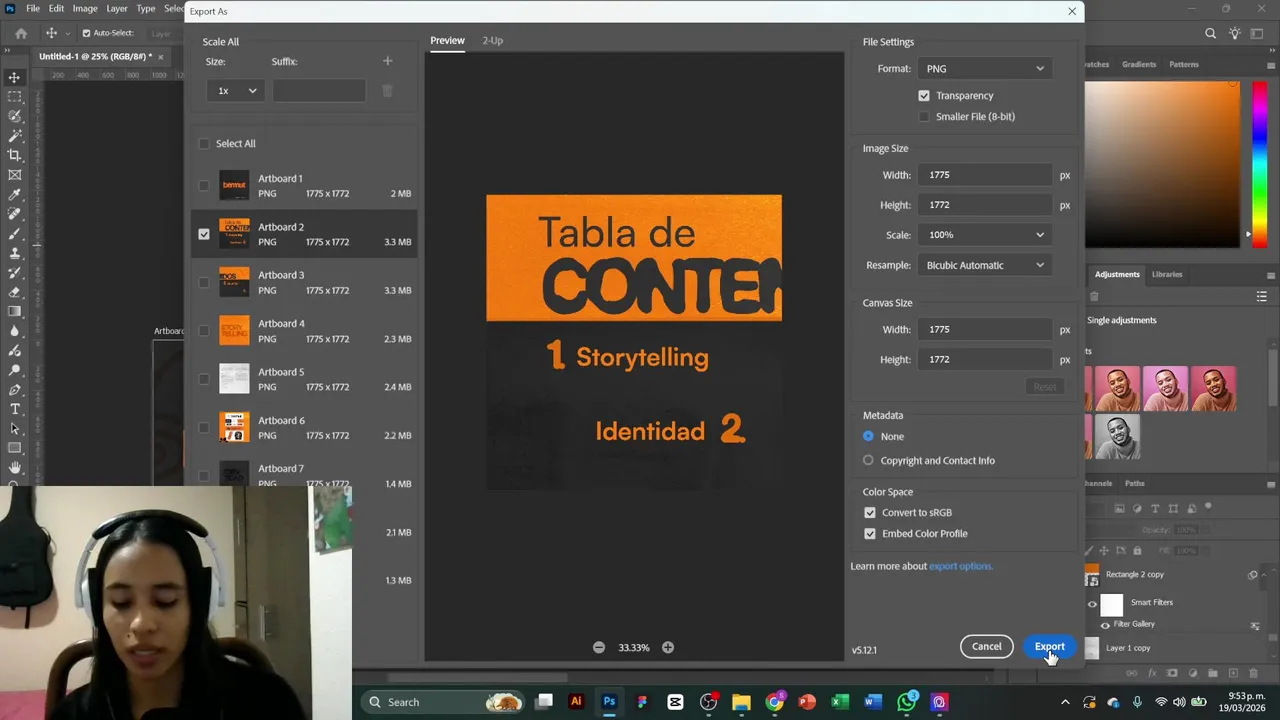Uncheck Convert to sRGB
1280x720 pixels.
[870, 513]
